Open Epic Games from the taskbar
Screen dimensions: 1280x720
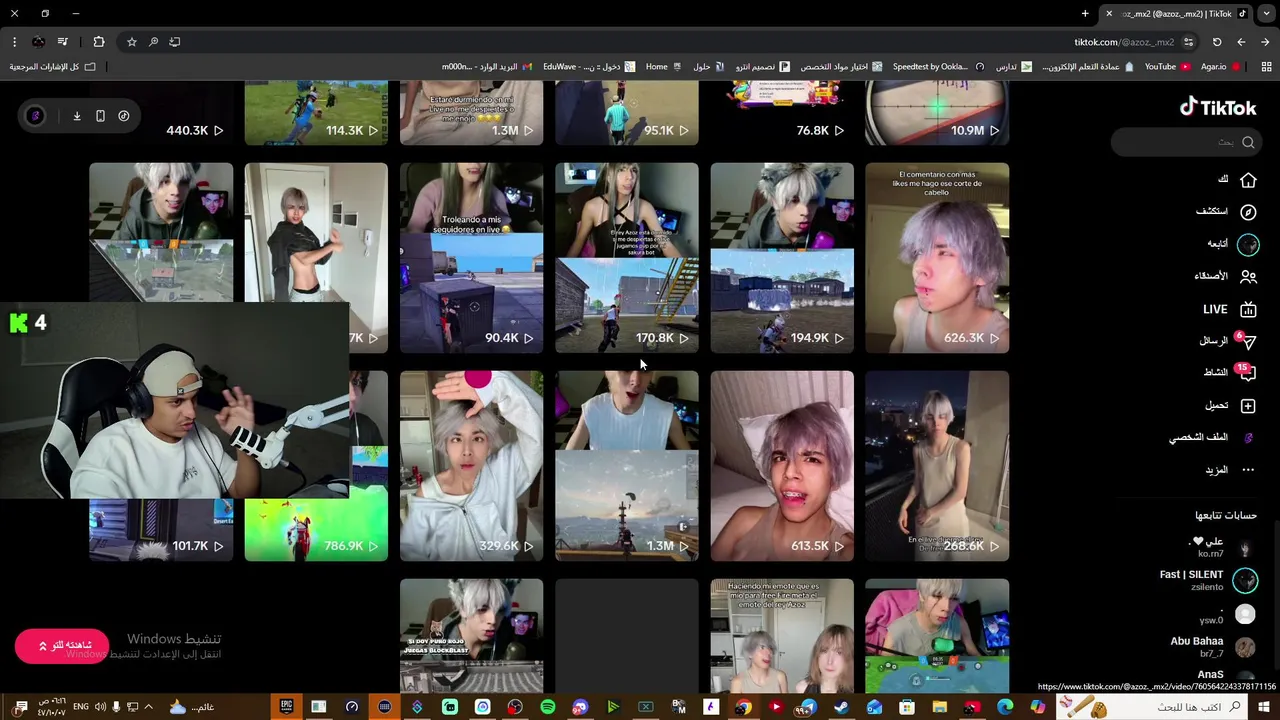click(286, 707)
